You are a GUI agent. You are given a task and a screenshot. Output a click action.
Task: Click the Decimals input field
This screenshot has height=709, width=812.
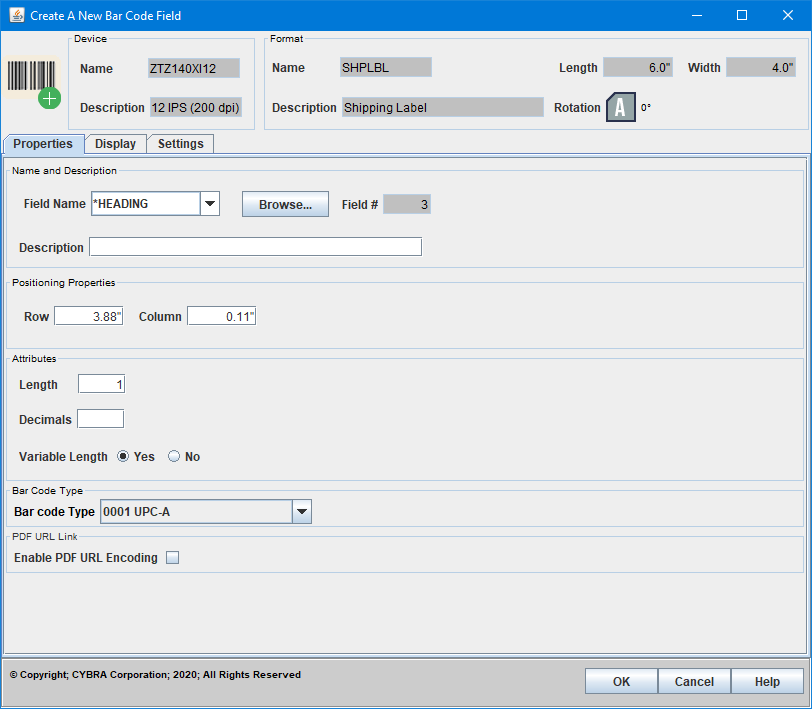coord(100,418)
